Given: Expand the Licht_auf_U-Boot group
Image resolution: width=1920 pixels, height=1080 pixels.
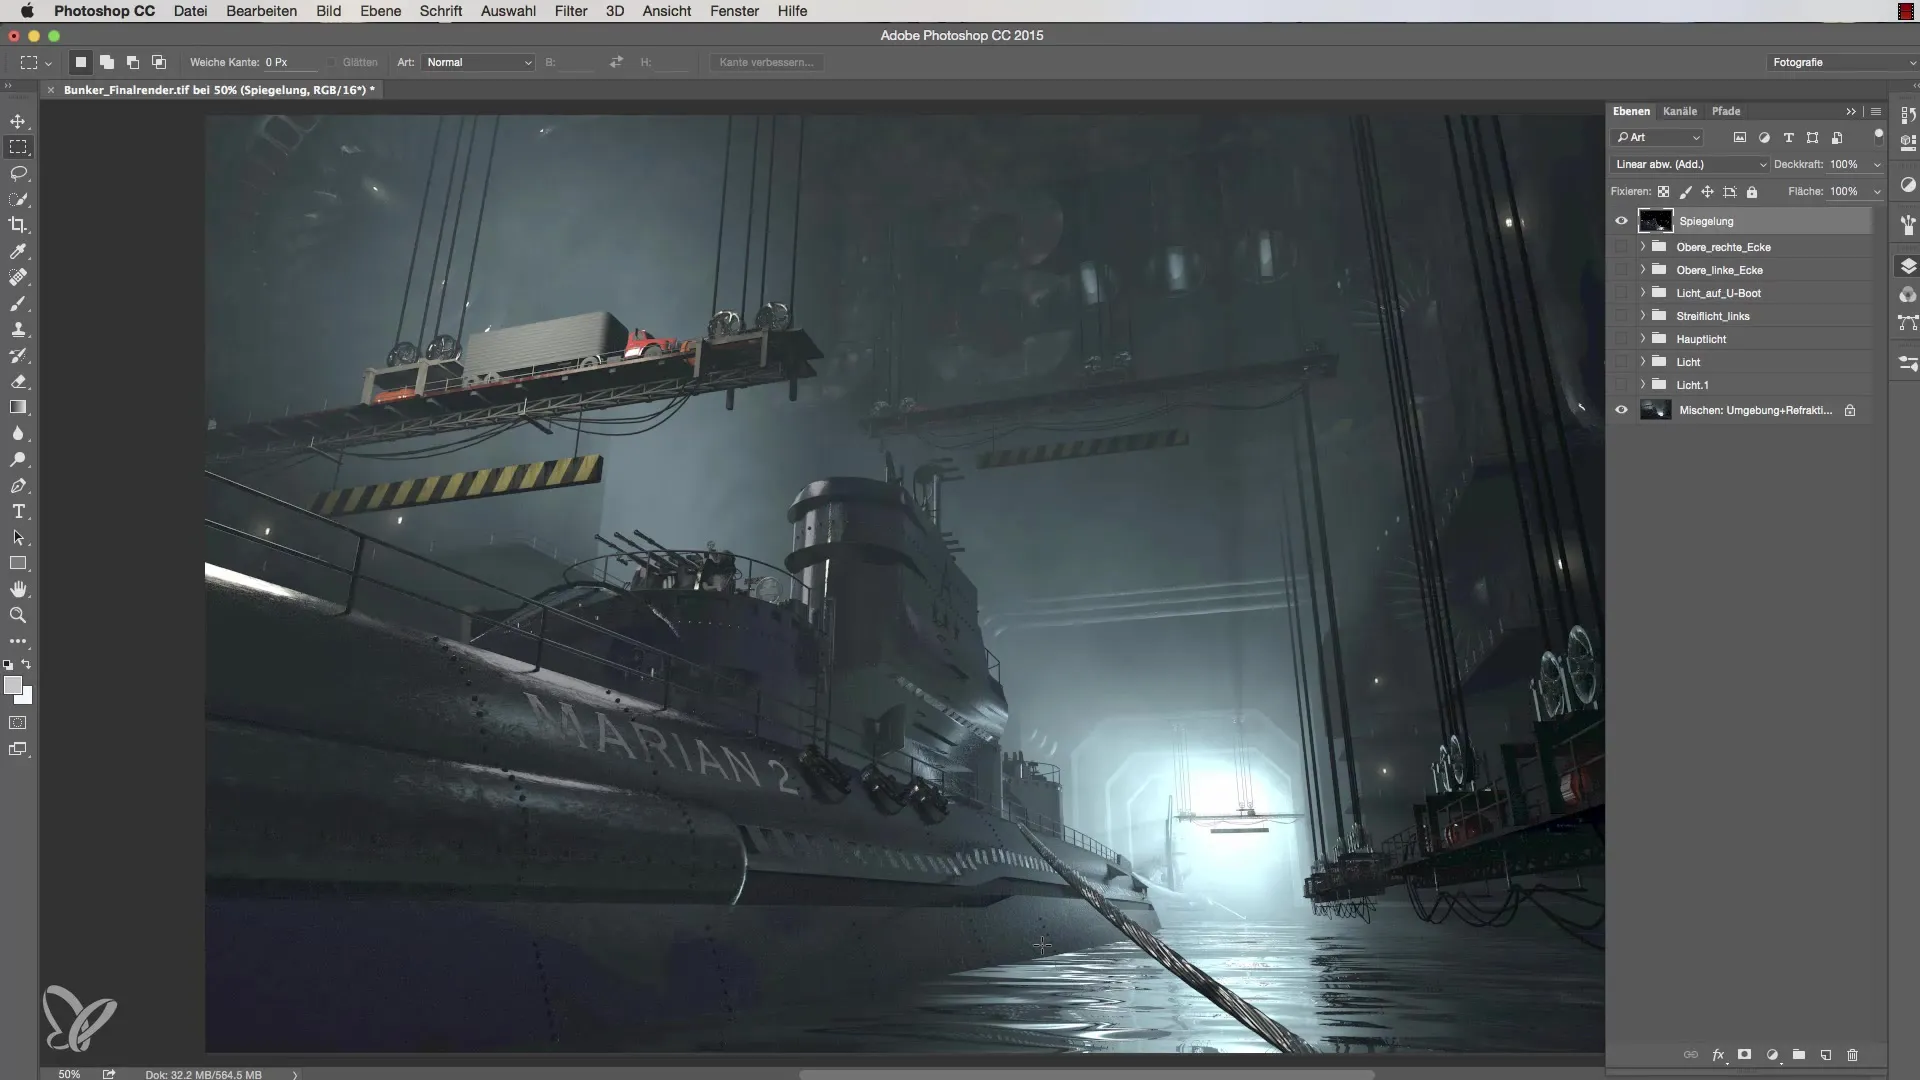Looking at the screenshot, I should pyautogui.click(x=1642, y=293).
